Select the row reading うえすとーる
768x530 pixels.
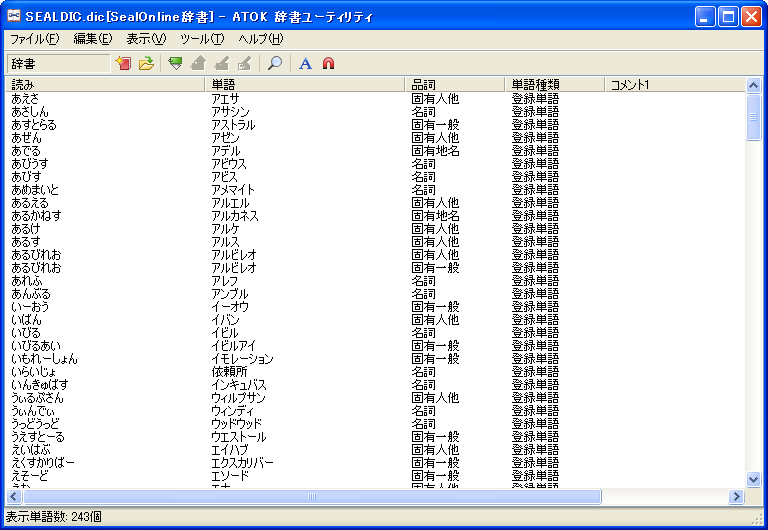pos(38,436)
